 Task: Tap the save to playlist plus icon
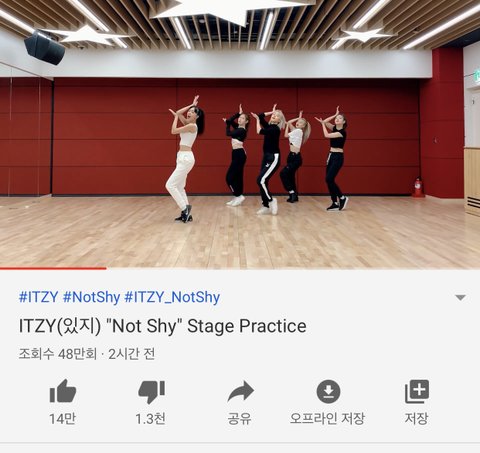pyautogui.click(x=417, y=391)
